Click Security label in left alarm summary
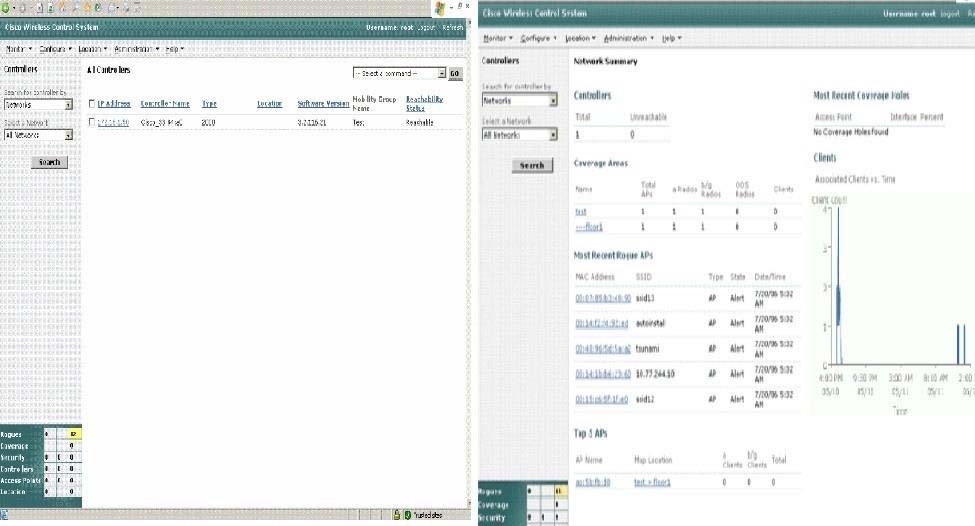975x526 pixels. pos(12,458)
